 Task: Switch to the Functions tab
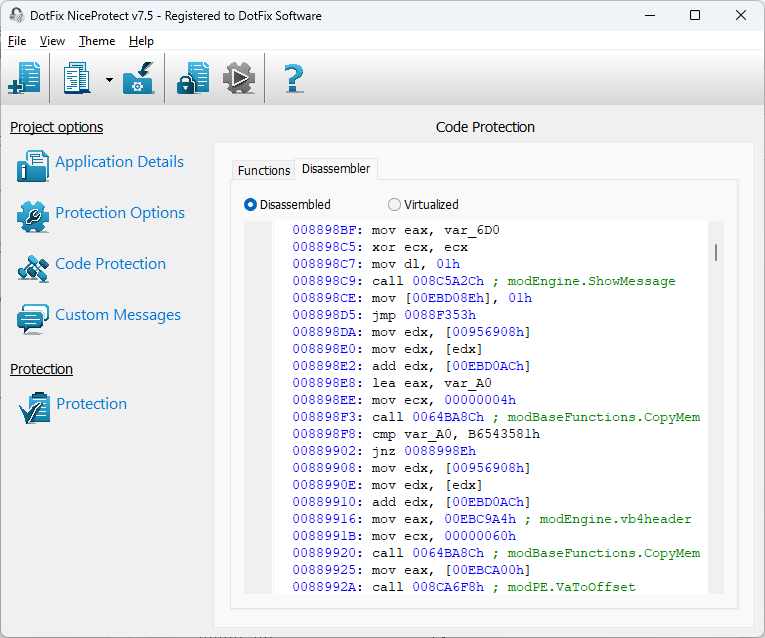263,170
